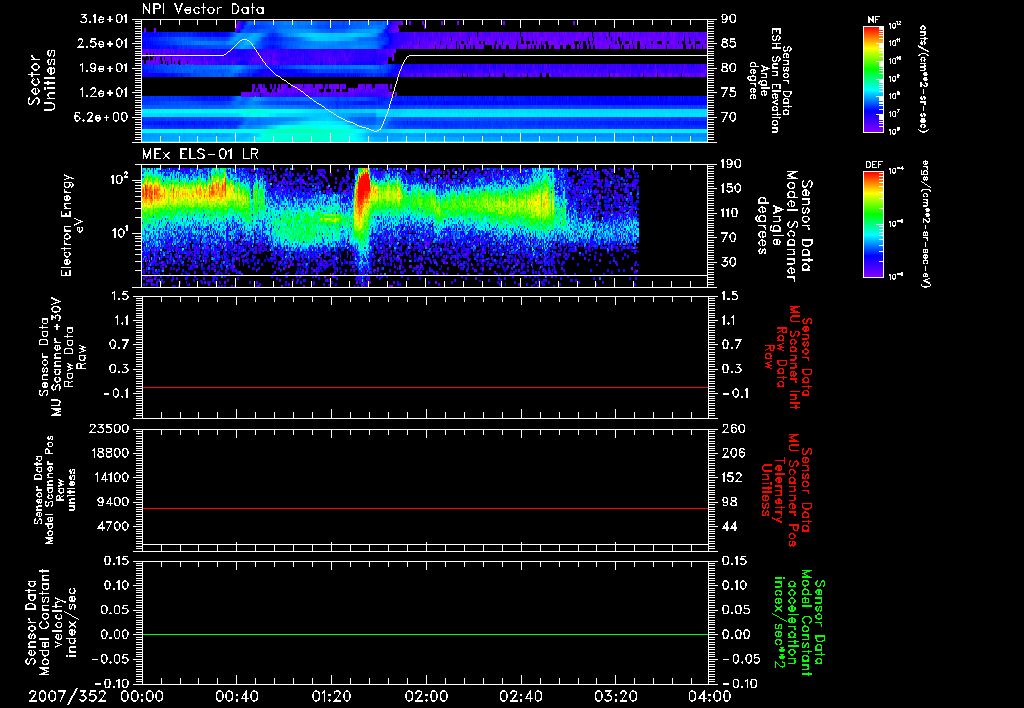The image size is (1024, 708).
Task: Click the white sun elevation curve minimum
Action: coord(376,131)
